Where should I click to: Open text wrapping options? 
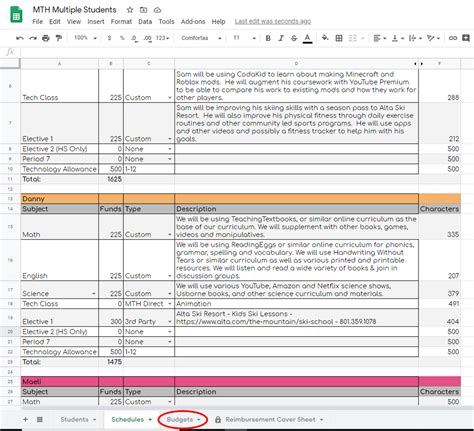415,38
